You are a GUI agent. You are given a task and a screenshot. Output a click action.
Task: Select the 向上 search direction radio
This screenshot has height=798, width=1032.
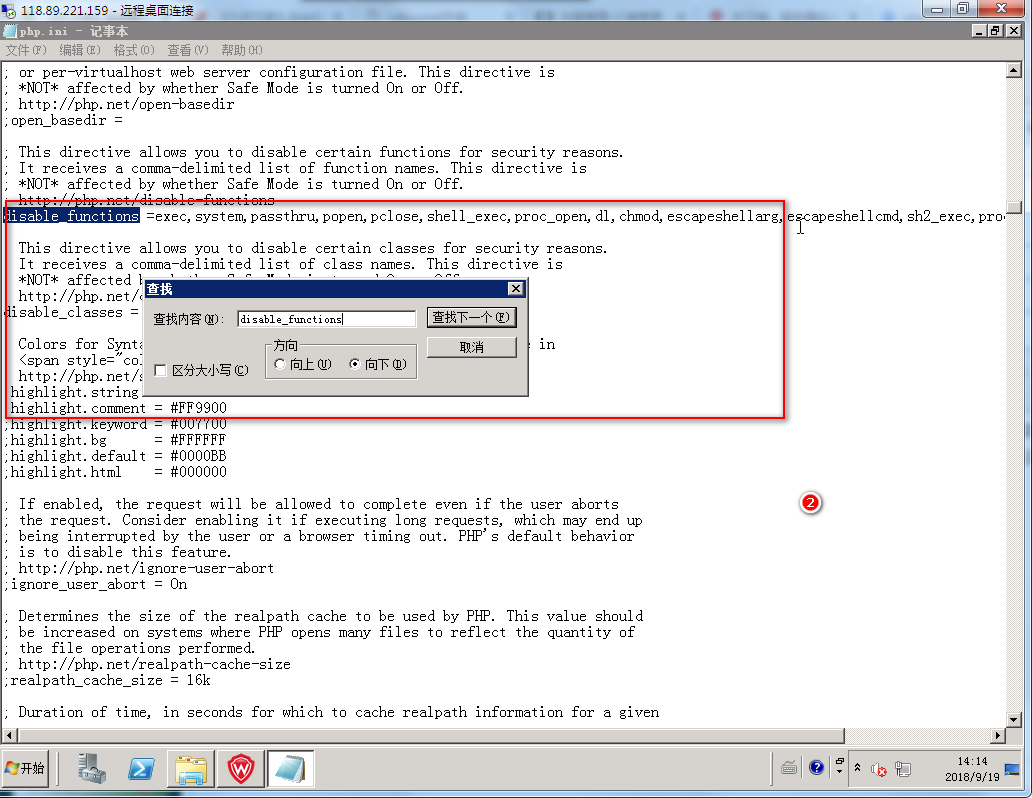280,364
